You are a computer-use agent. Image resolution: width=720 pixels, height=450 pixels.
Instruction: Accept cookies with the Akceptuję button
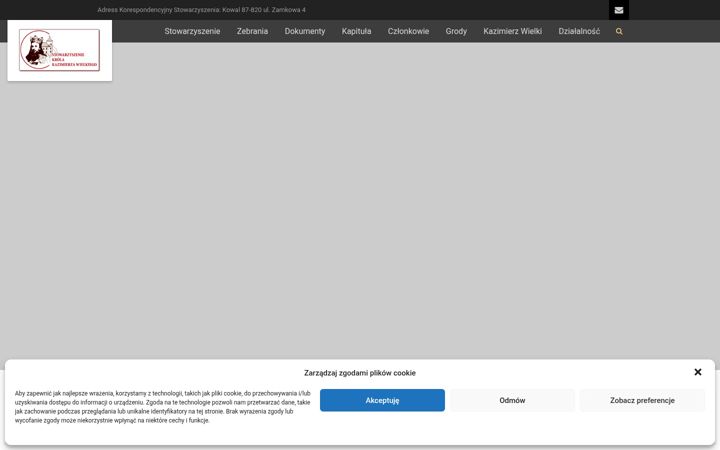382,400
